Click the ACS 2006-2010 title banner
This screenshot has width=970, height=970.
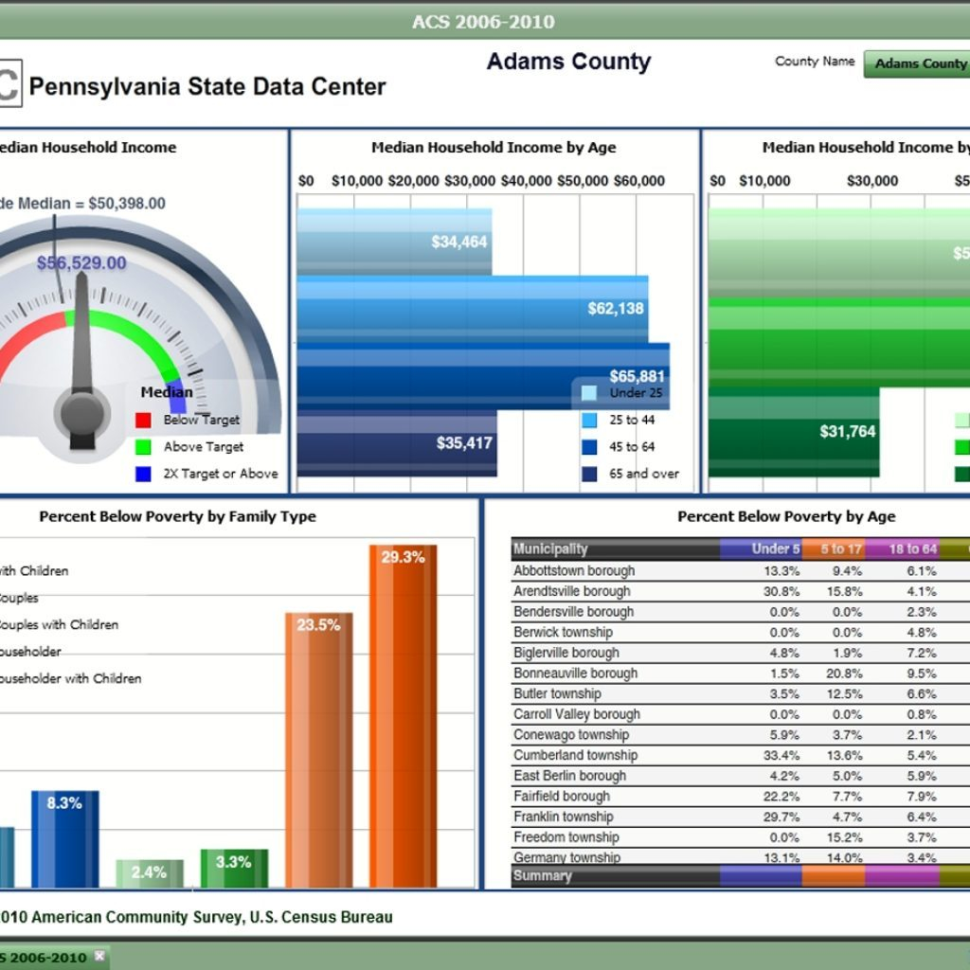coord(483,20)
